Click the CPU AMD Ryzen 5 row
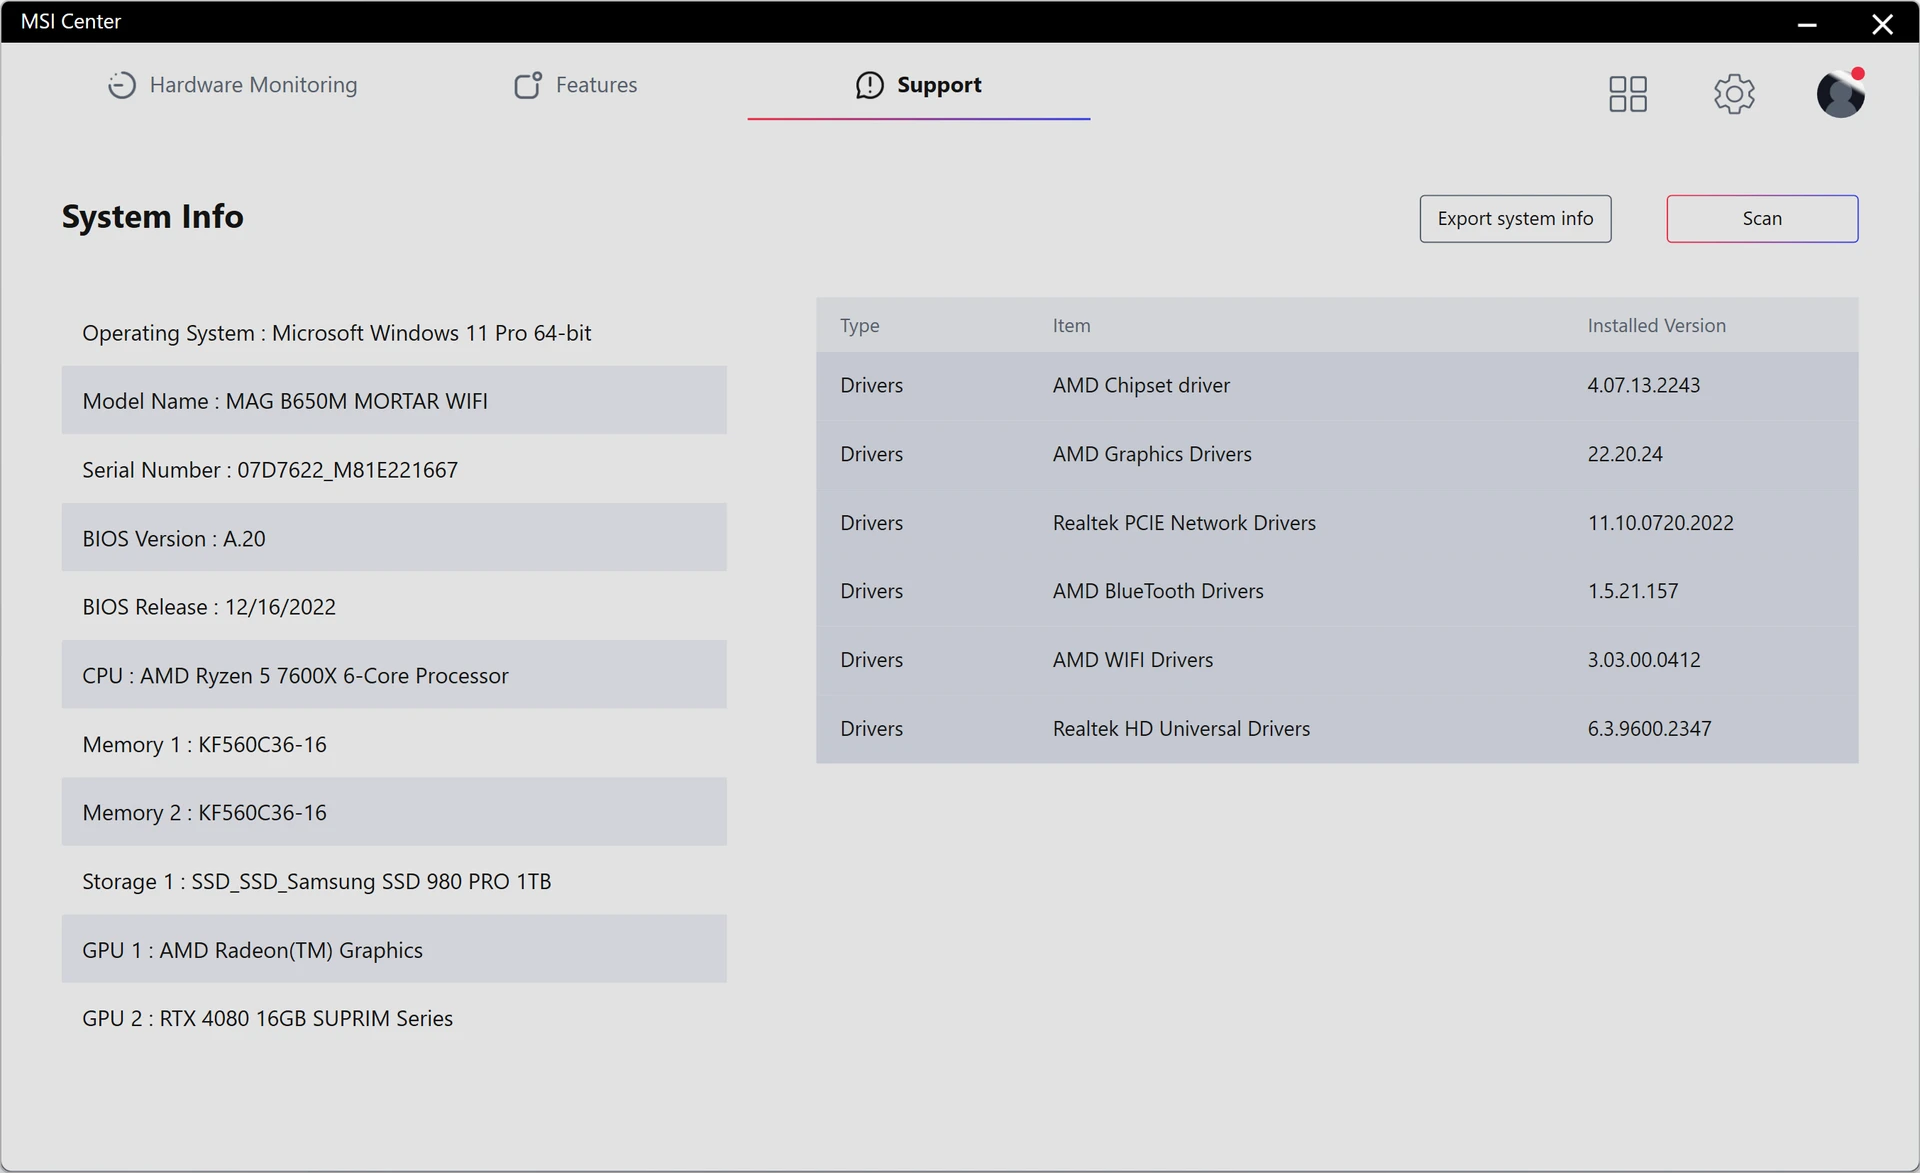Screen dimensions: 1920x1173 coord(394,675)
